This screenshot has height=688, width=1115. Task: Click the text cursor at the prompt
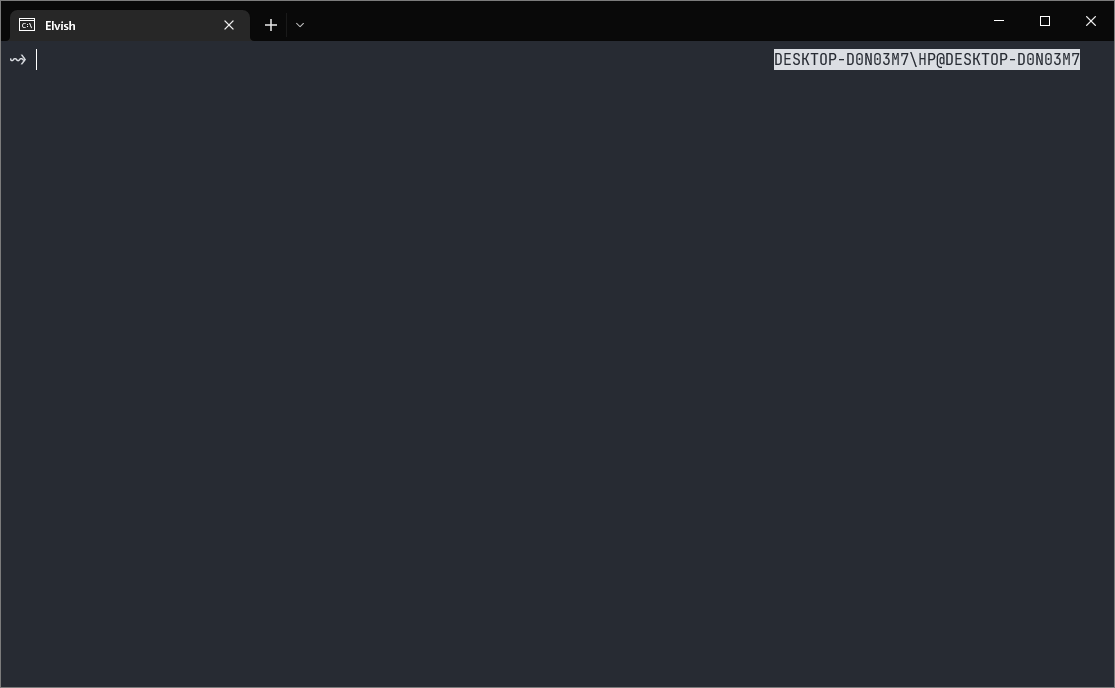[36, 60]
